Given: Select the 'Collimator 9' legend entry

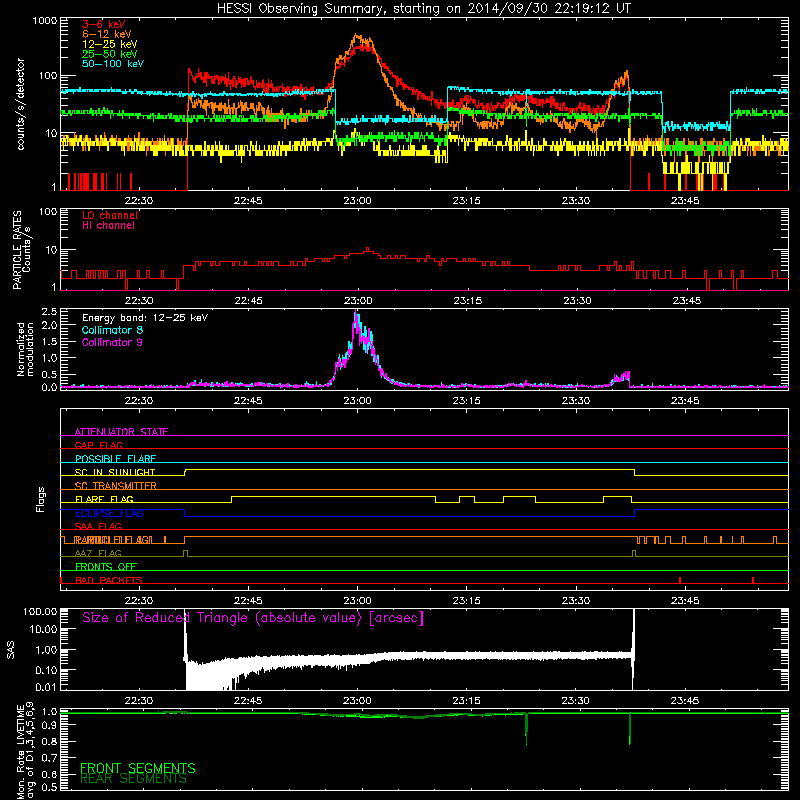Looking at the screenshot, I should pos(112,342).
